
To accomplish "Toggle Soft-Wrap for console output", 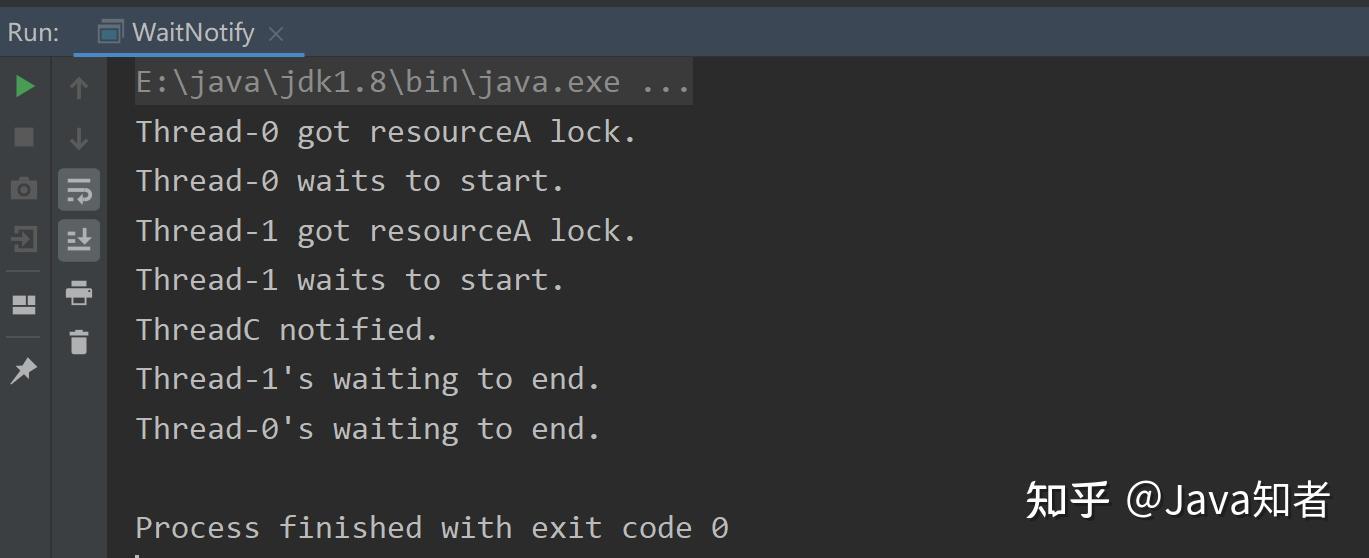I will 79,189.
